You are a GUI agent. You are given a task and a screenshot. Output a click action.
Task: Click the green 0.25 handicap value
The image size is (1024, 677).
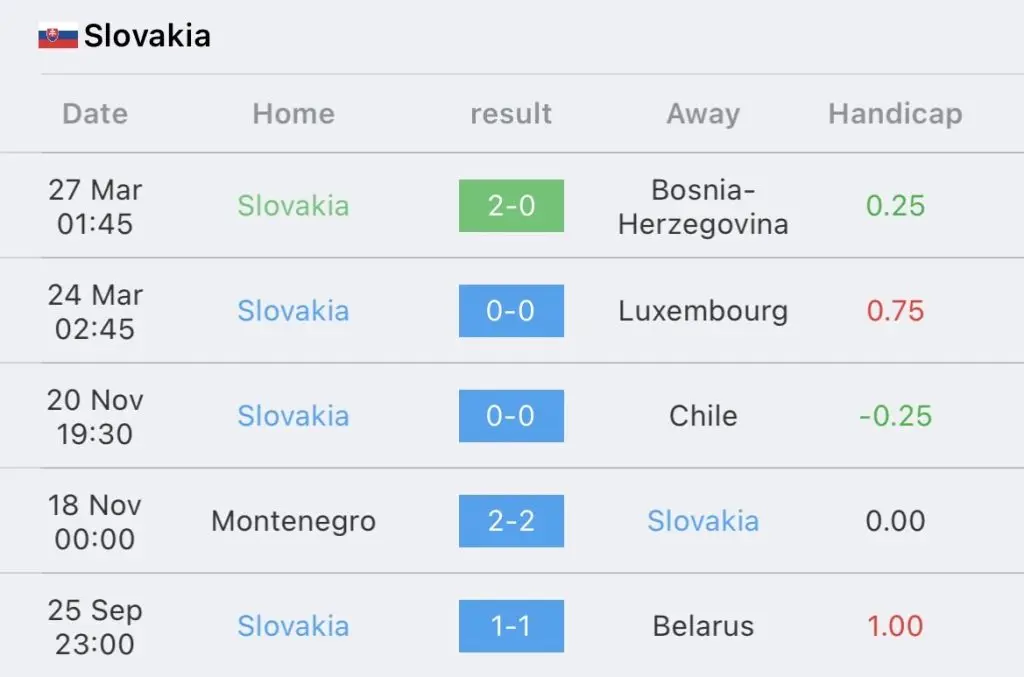[895, 206]
